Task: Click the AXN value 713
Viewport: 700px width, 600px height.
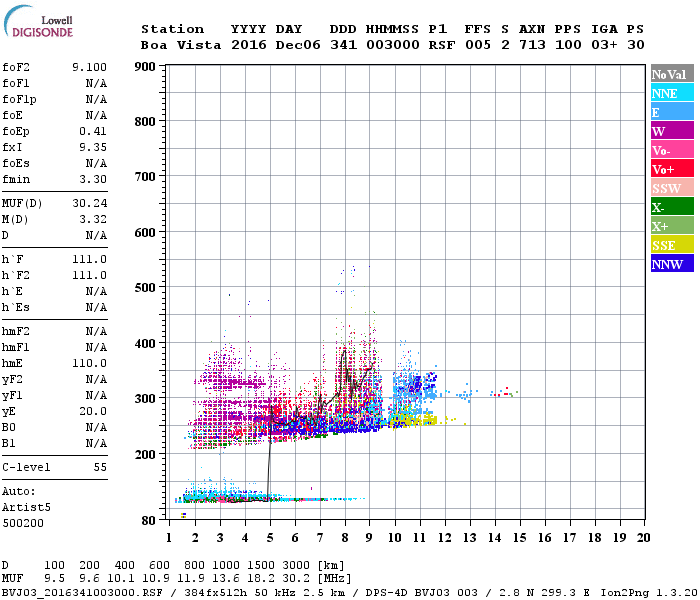Action: click(x=532, y=45)
